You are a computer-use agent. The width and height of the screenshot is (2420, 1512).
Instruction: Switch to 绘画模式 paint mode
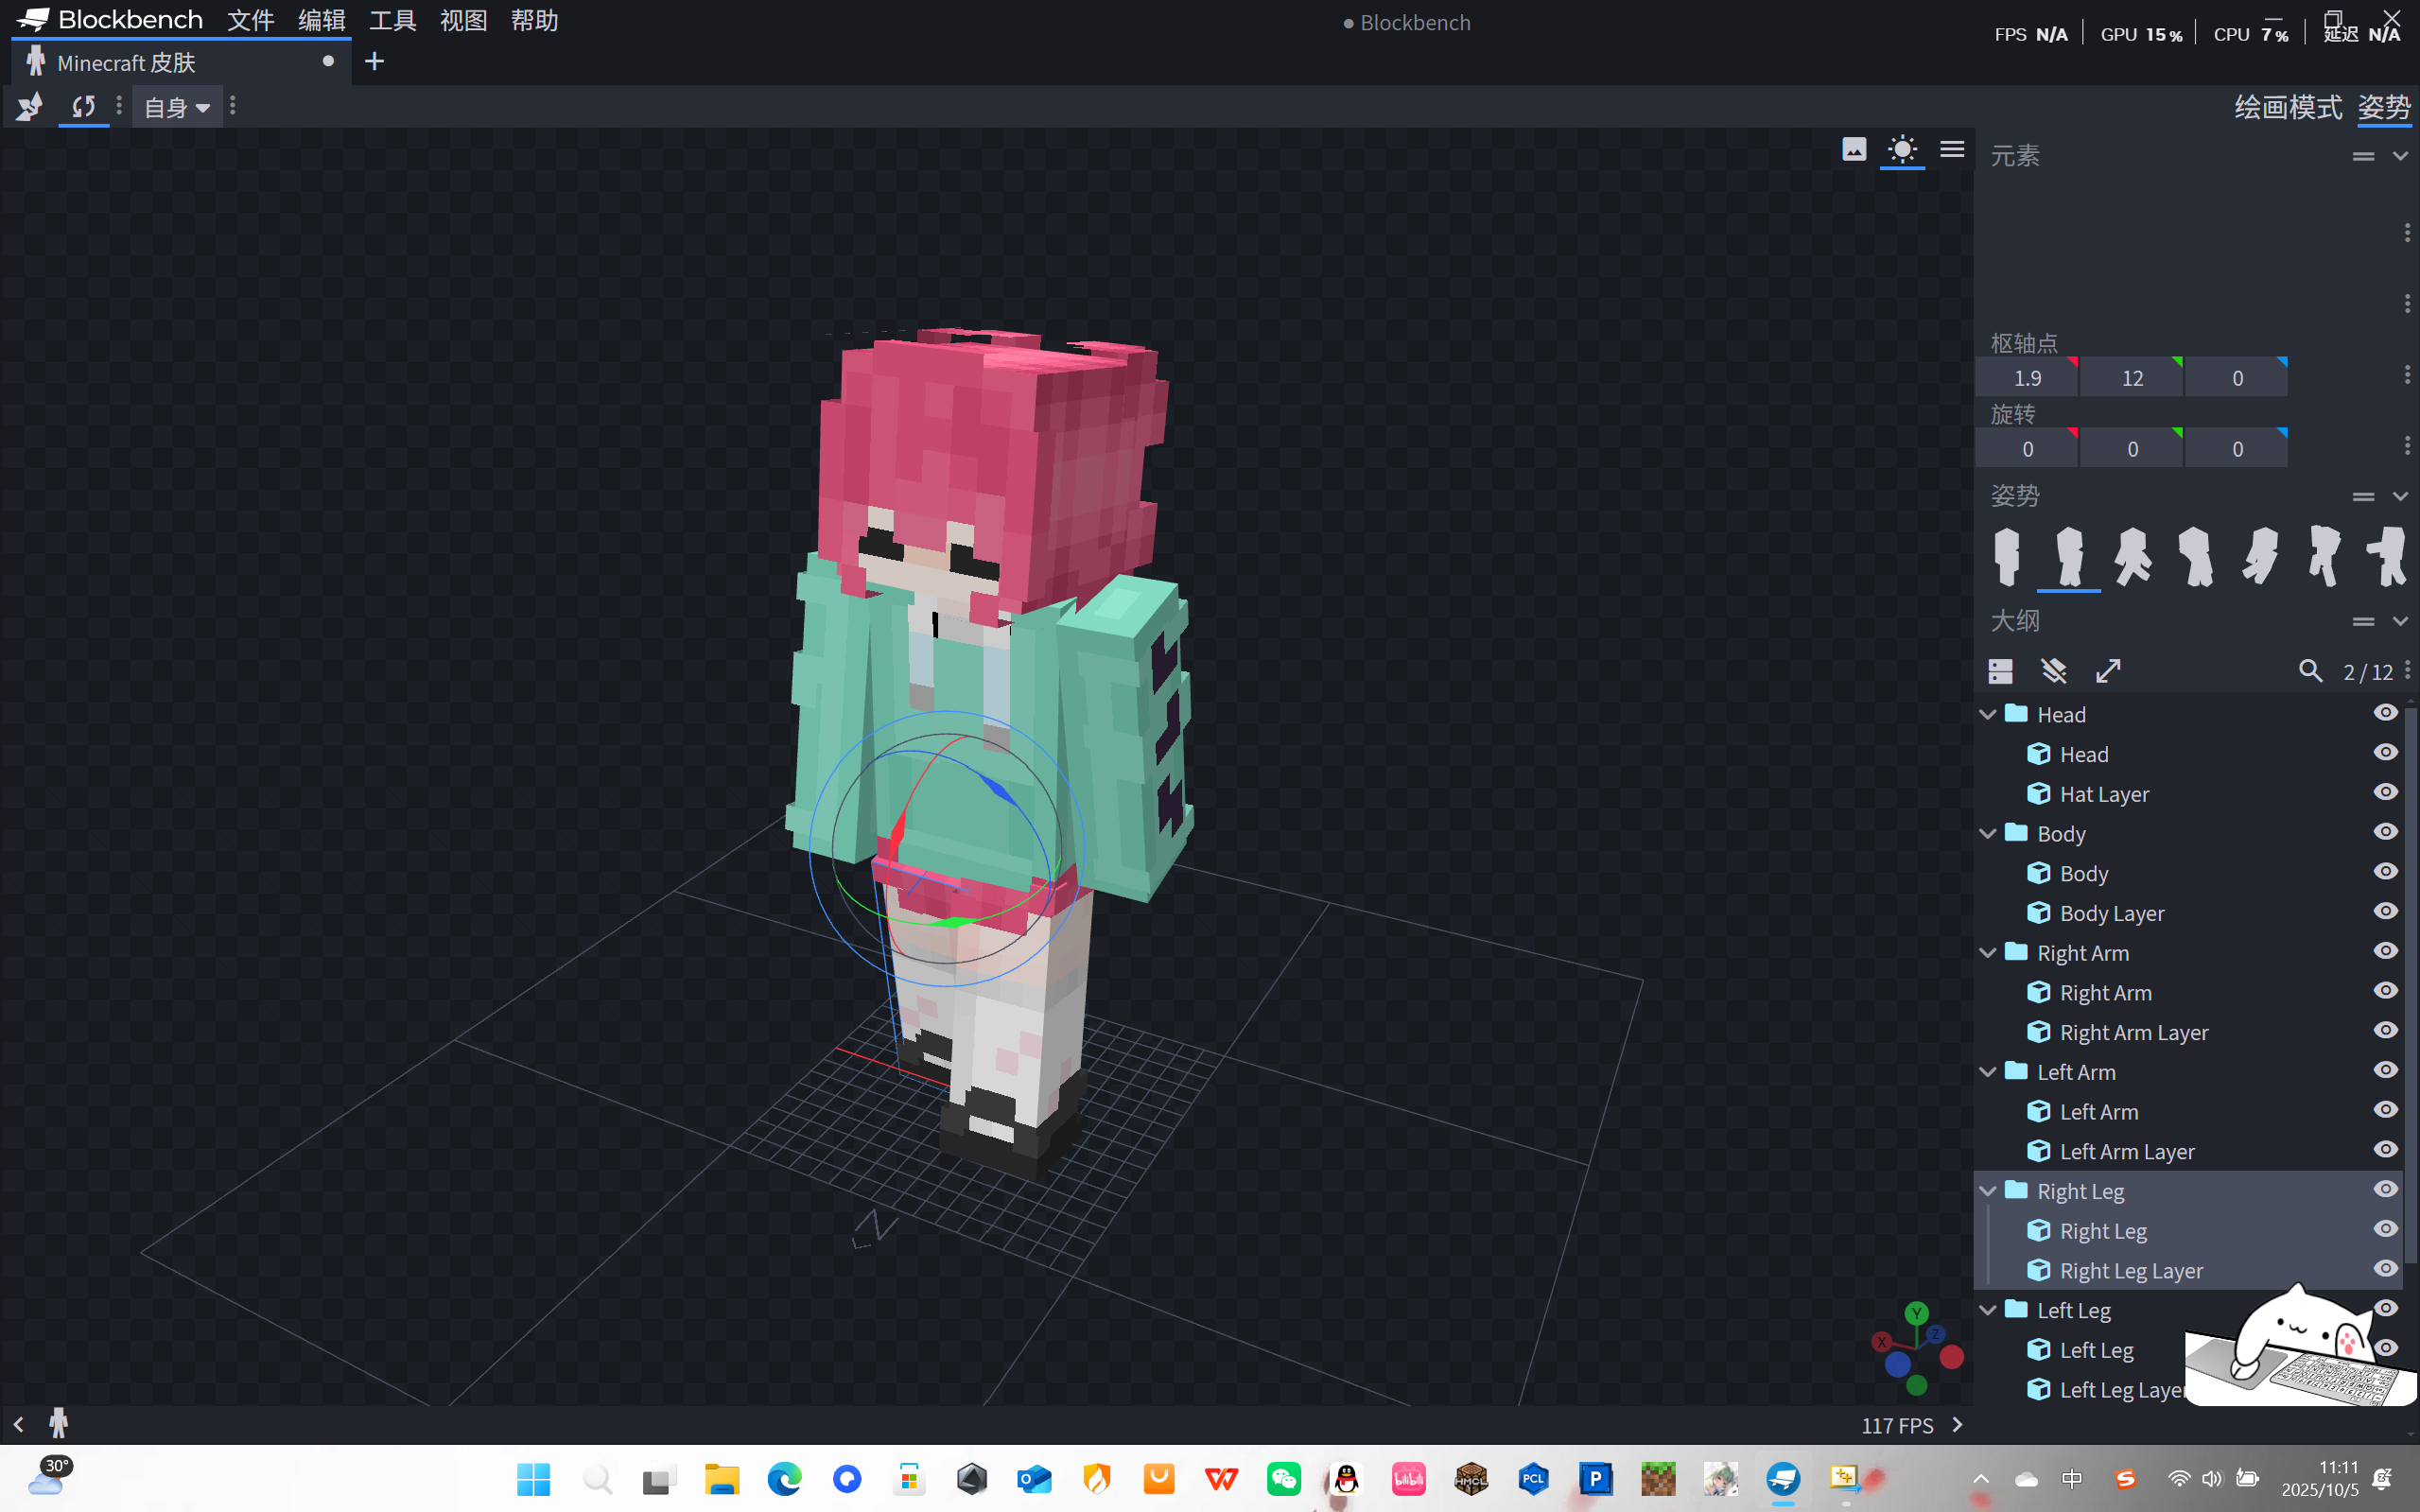(x=2288, y=108)
